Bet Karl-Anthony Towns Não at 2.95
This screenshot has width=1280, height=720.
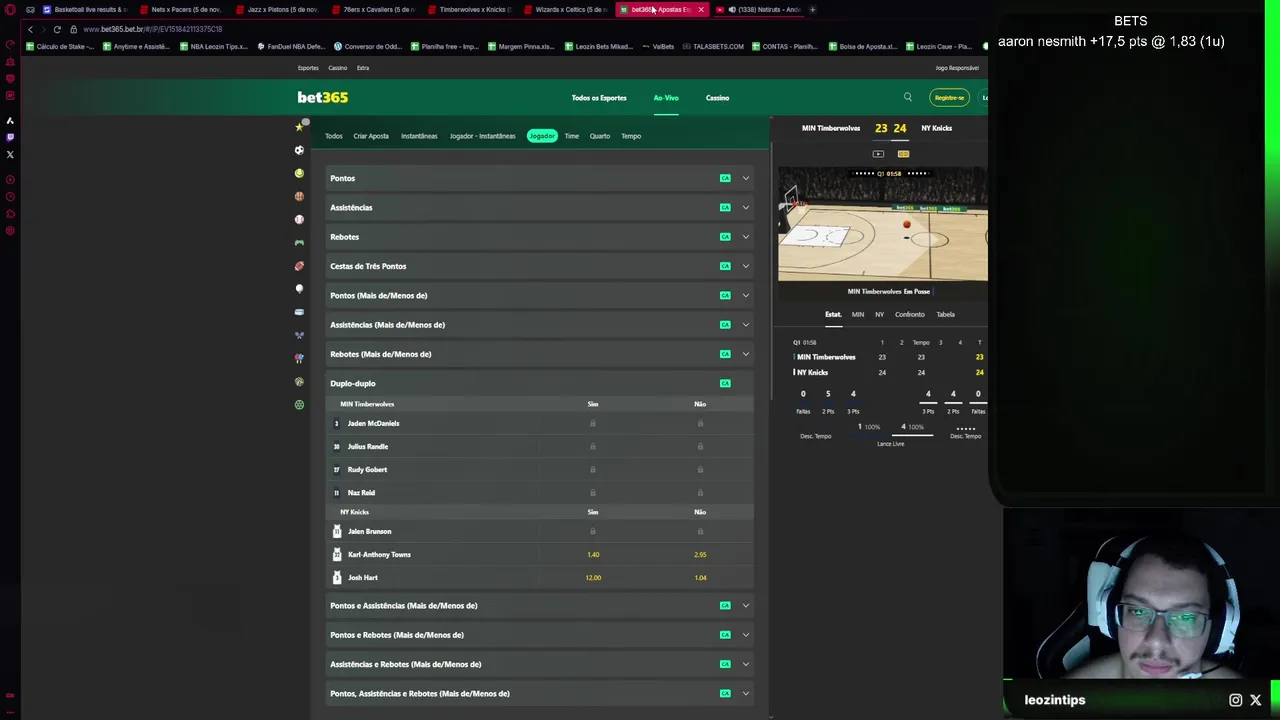pyautogui.click(x=700, y=554)
